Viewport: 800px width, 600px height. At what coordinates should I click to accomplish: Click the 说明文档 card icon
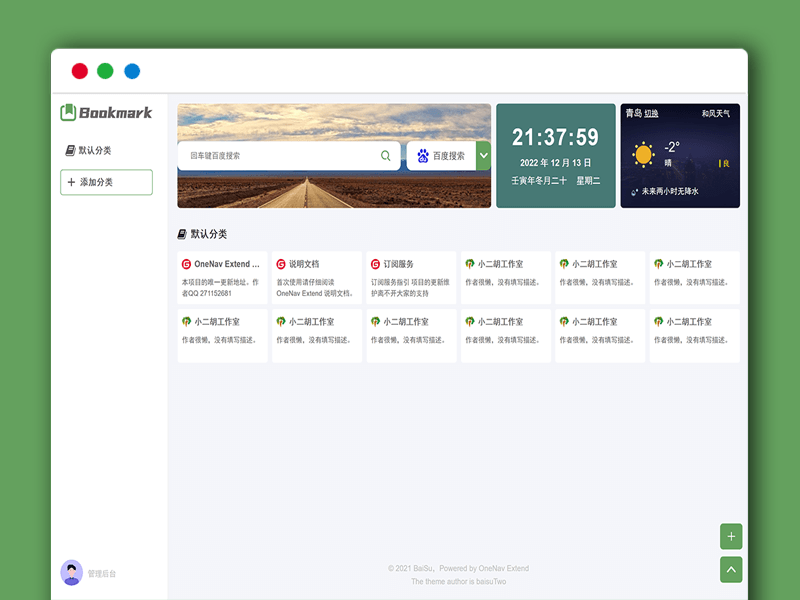[x=280, y=264]
